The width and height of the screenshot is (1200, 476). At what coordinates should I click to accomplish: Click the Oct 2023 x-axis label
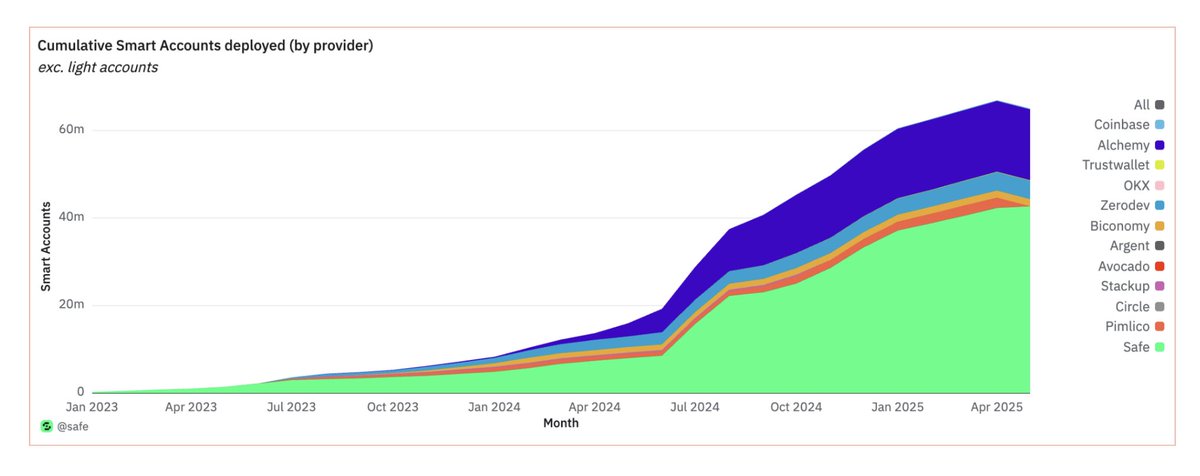tap(392, 408)
